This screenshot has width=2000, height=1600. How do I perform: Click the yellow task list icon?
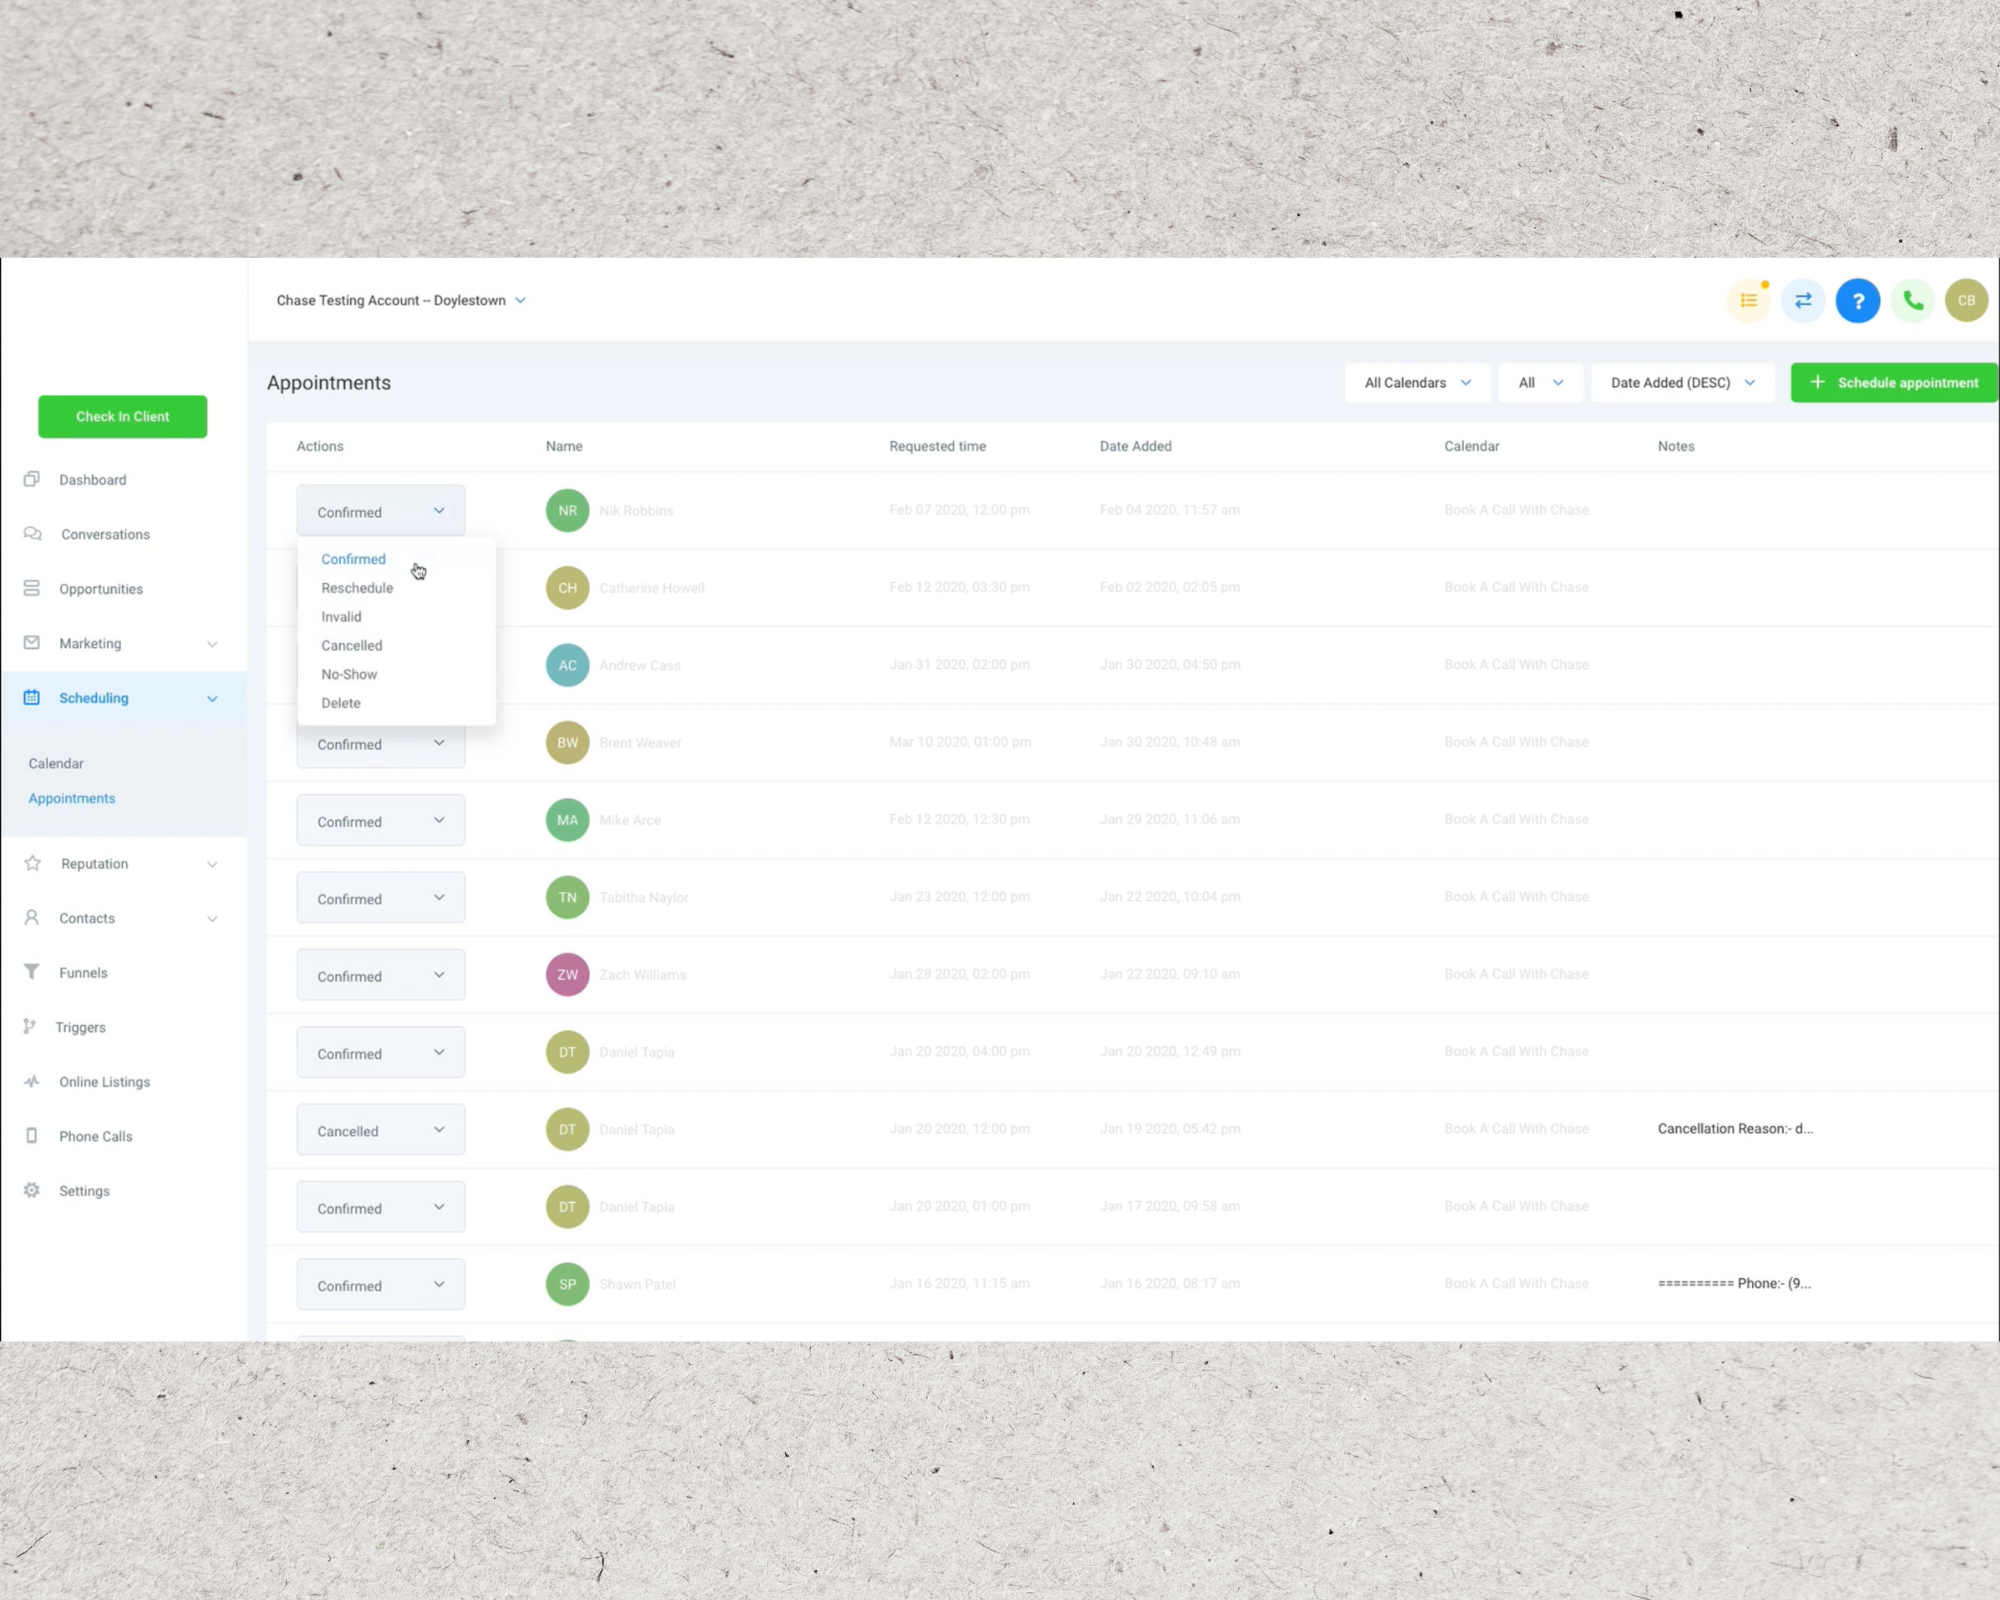coord(1748,301)
